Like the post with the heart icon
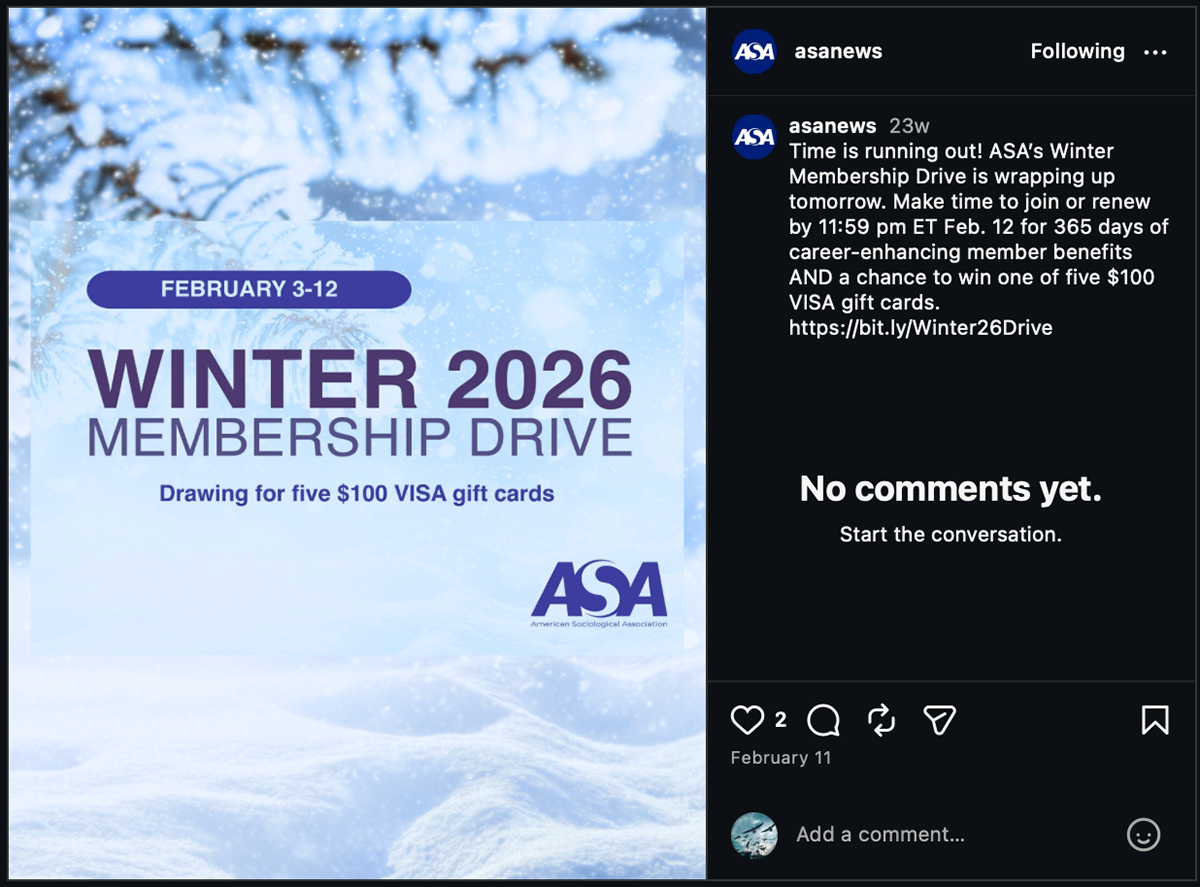 (x=747, y=720)
